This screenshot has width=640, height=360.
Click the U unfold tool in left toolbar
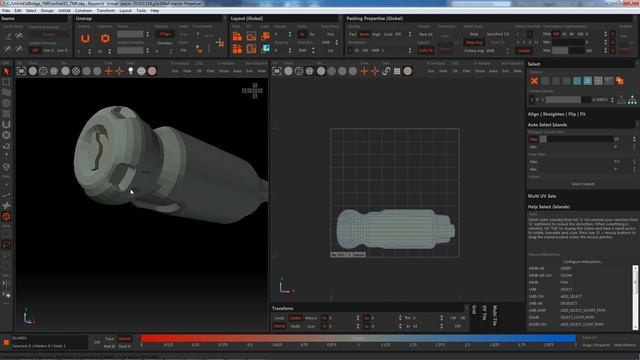(6, 124)
